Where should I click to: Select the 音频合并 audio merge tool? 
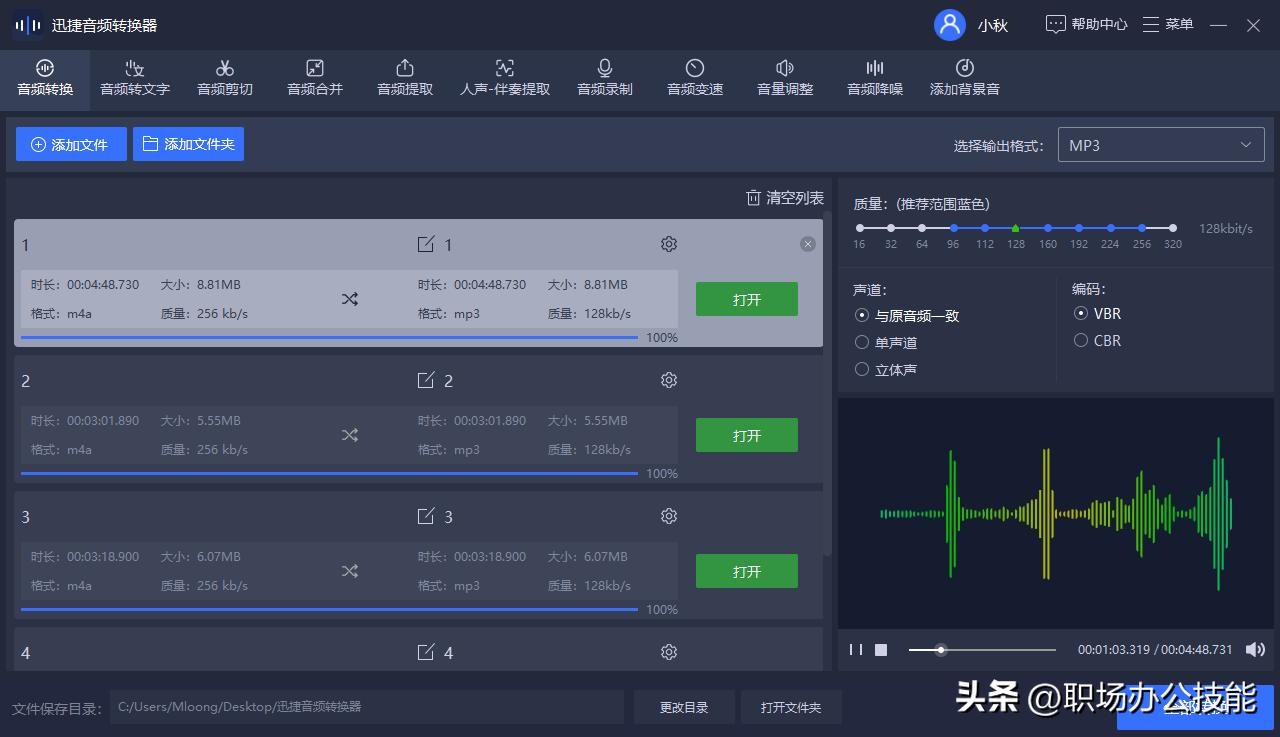315,77
